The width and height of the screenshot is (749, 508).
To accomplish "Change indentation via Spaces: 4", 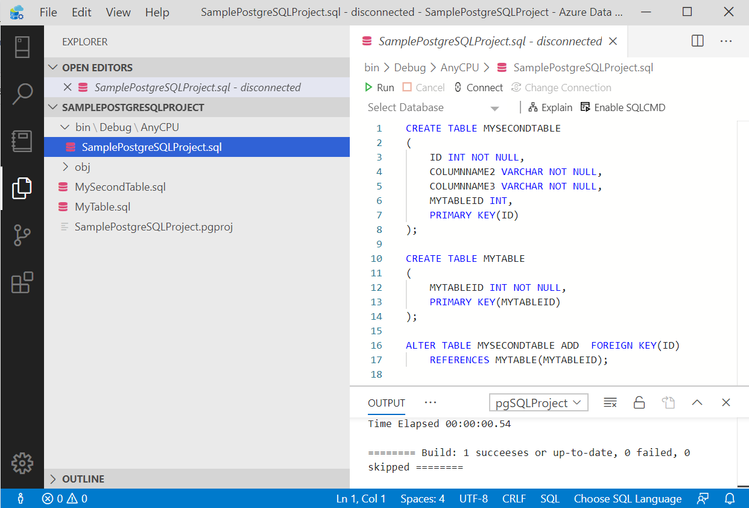I will [422, 498].
